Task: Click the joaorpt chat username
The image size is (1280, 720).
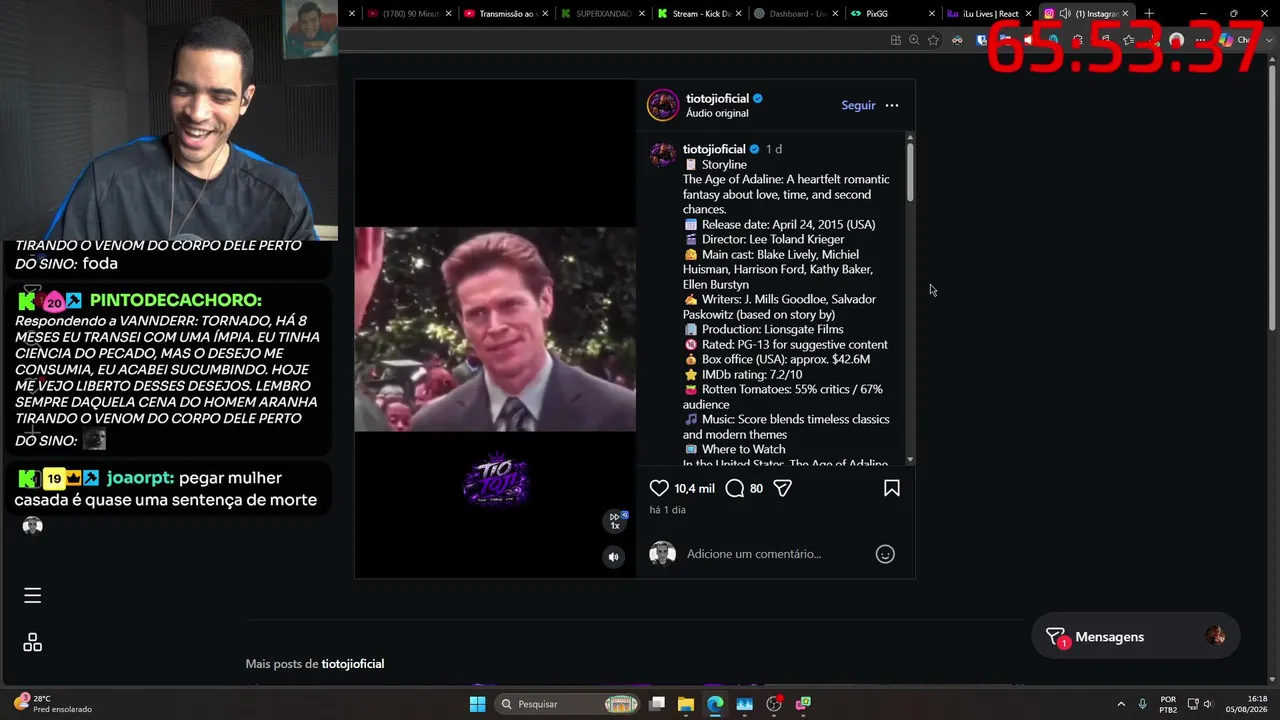Action: coord(141,478)
